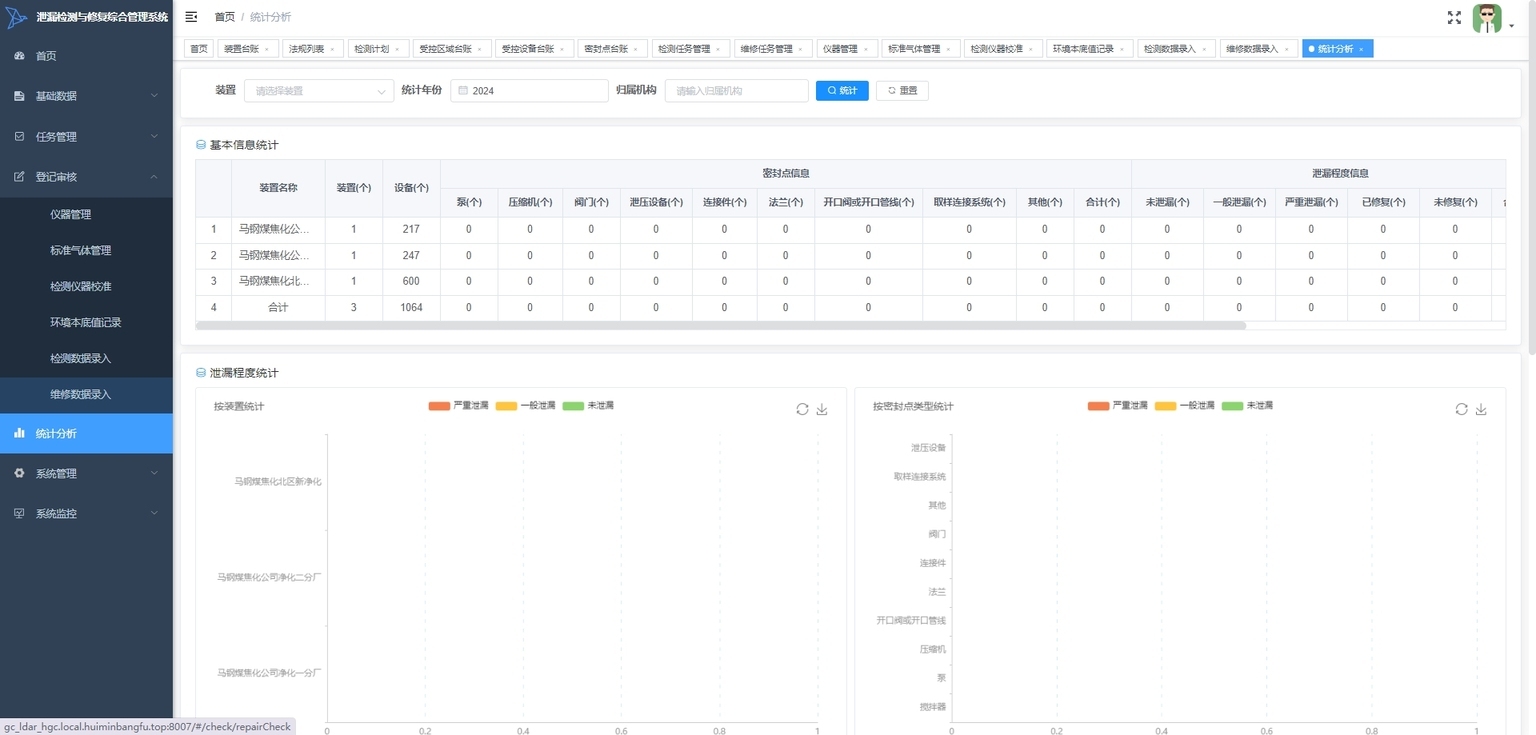Click the 归属机构 input field

pyautogui.click(x=737, y=91)
